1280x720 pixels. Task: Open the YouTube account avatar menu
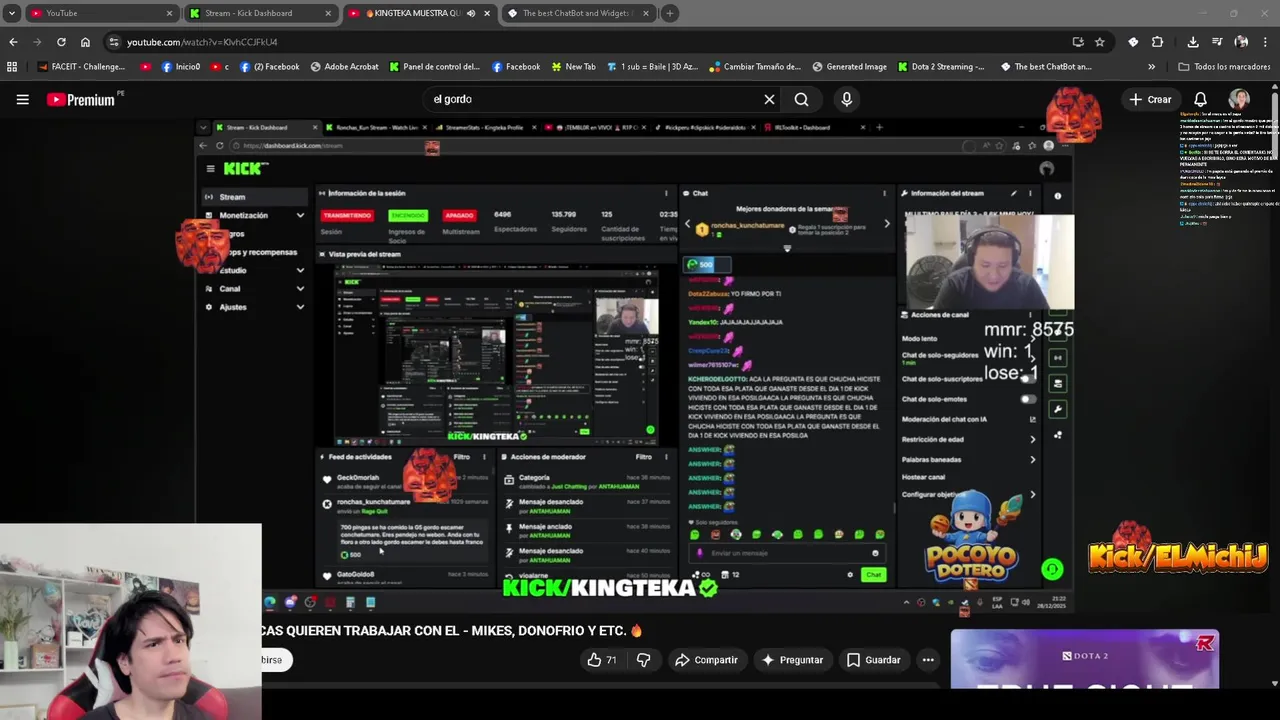1239,99
